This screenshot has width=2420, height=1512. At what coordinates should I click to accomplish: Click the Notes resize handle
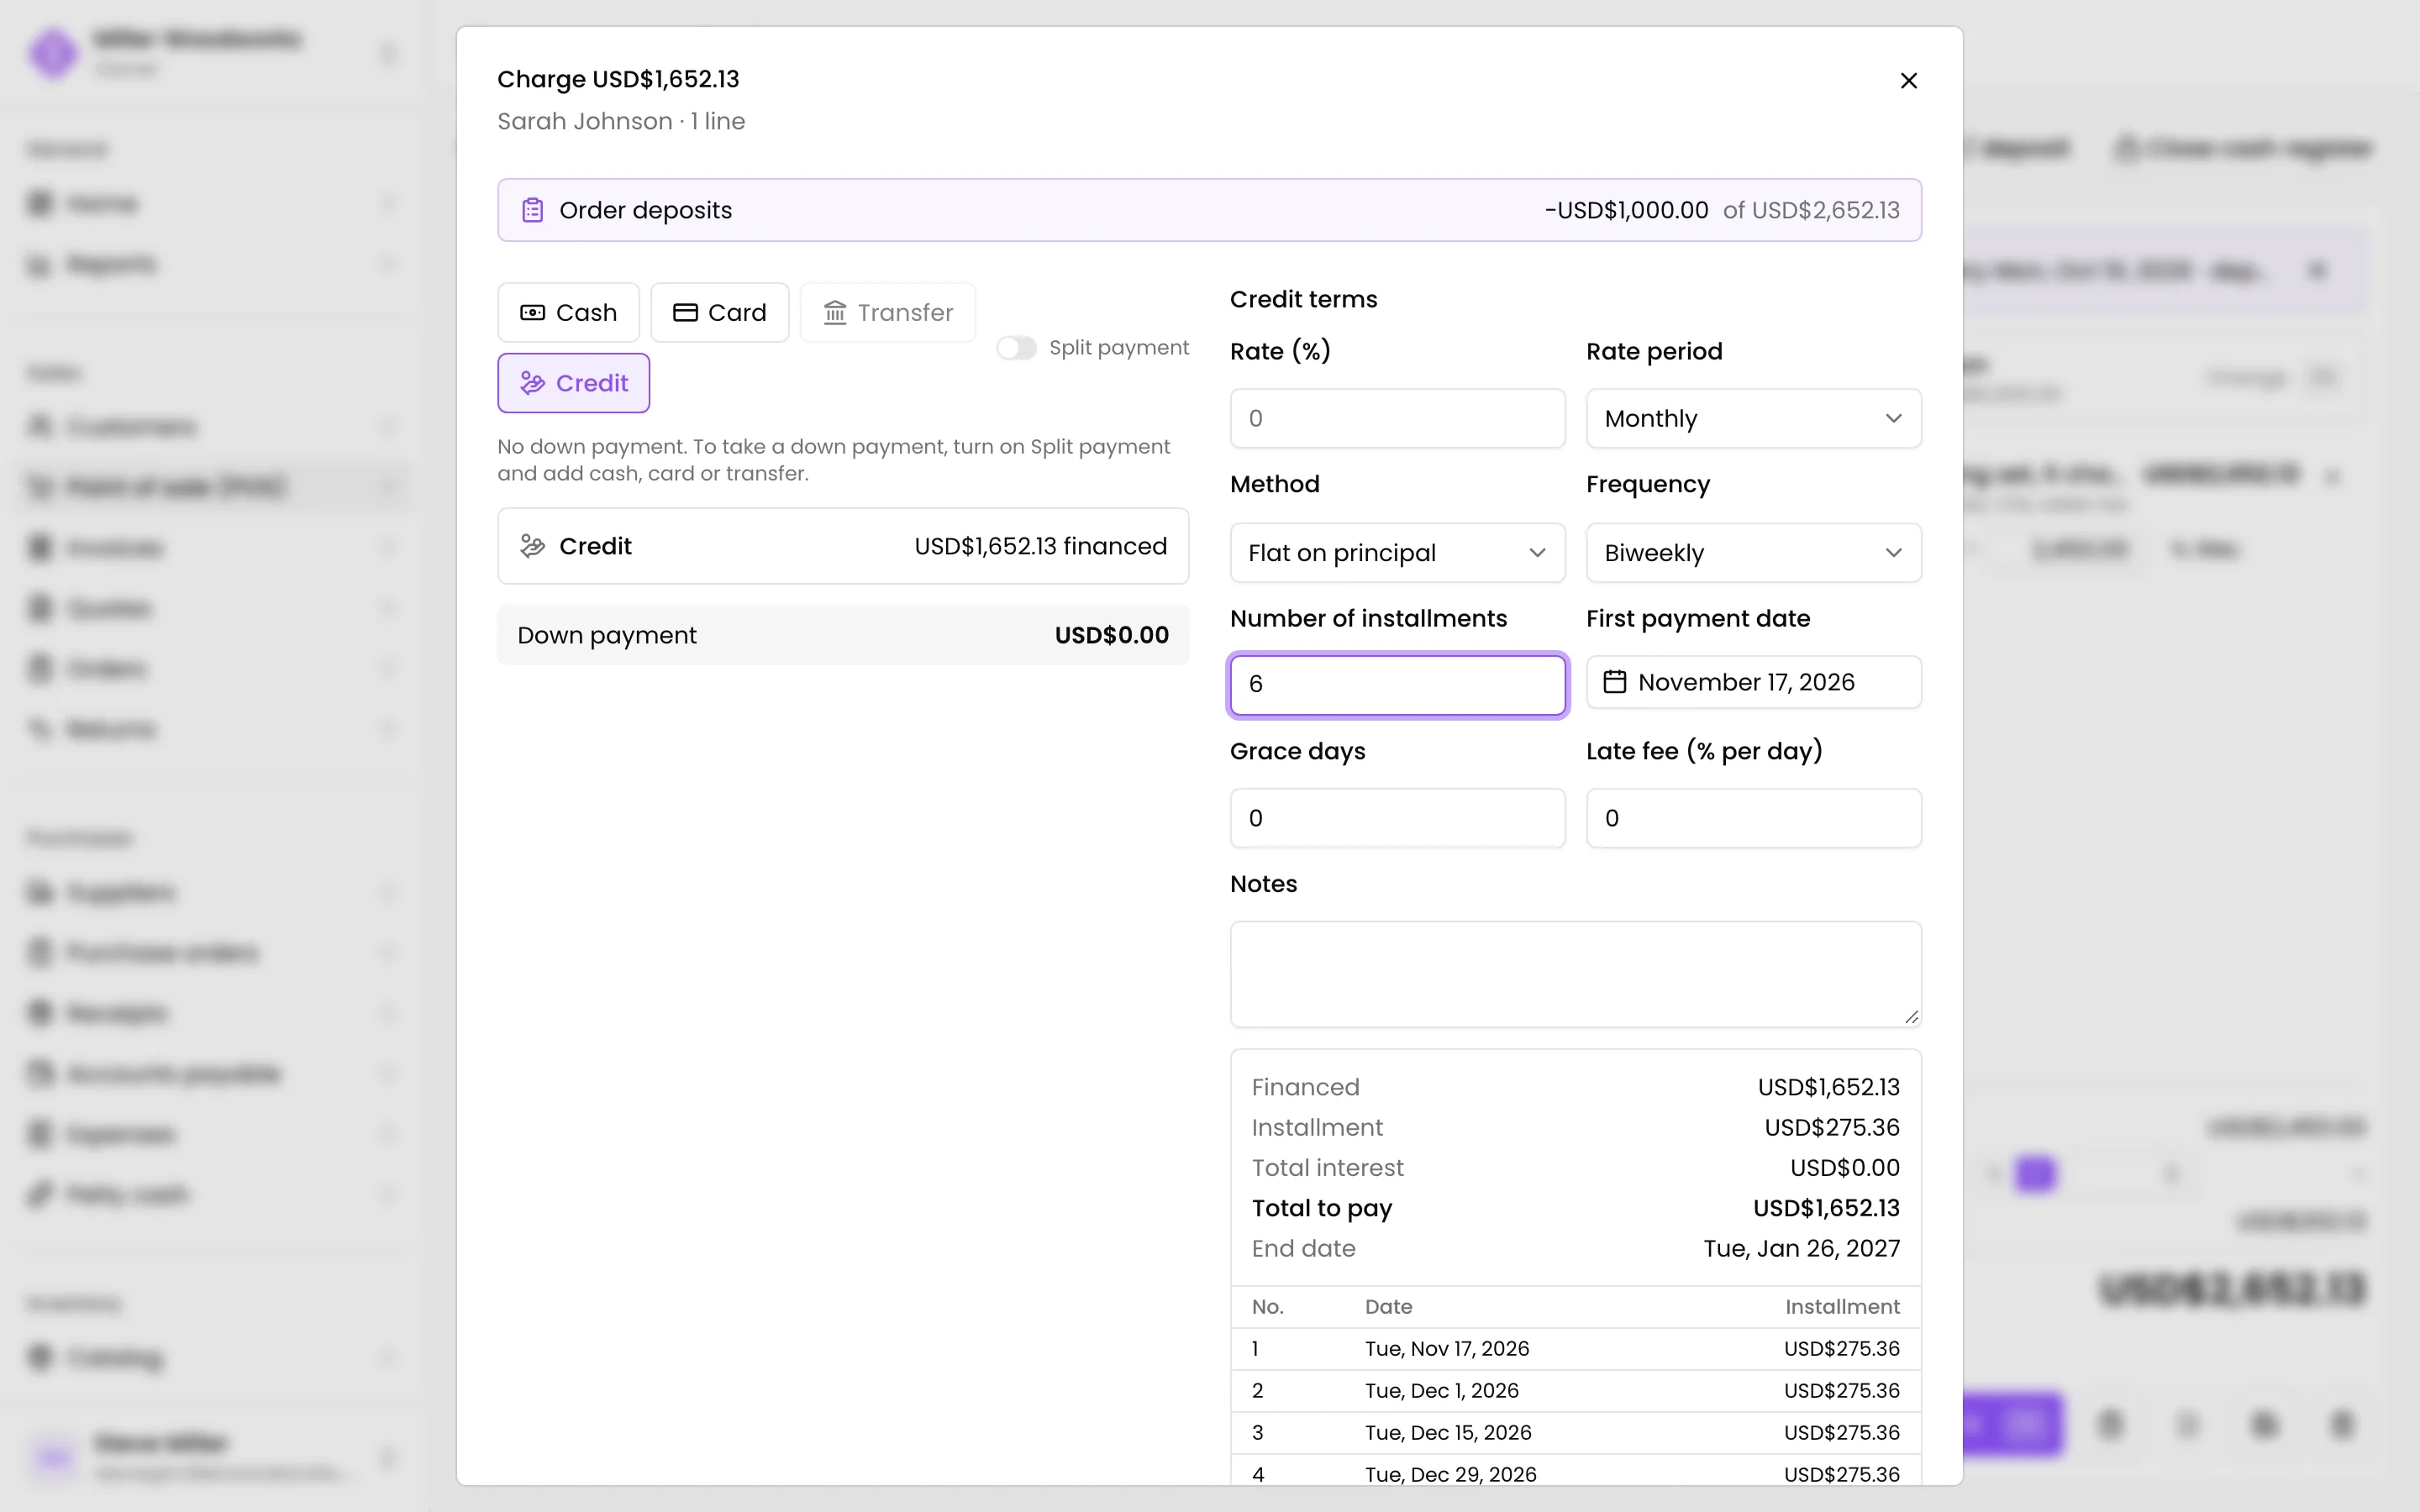(x=1911, y=1017)
